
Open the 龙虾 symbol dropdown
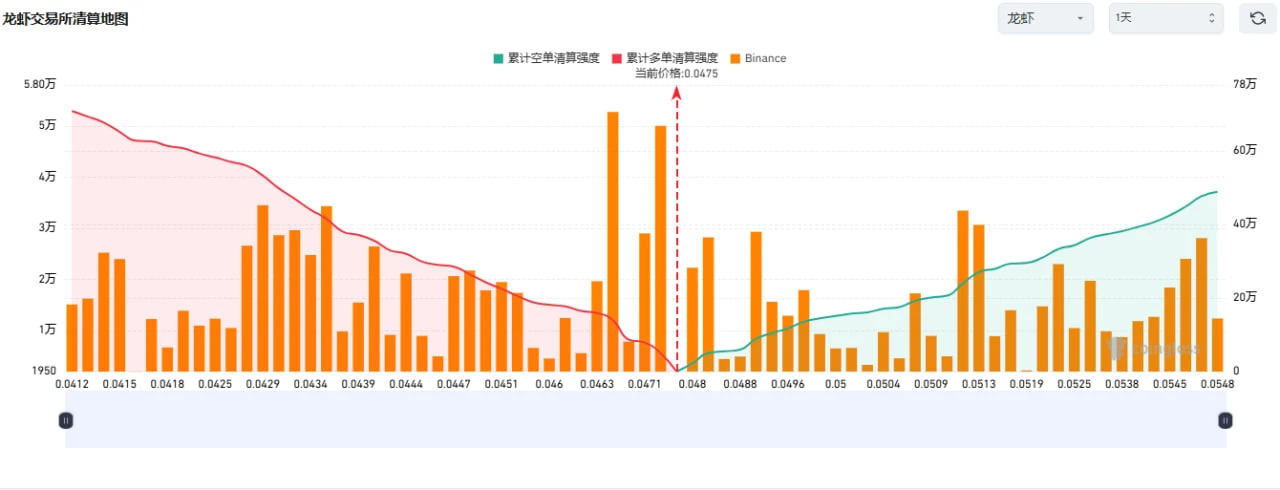(x=1045, y=18)
